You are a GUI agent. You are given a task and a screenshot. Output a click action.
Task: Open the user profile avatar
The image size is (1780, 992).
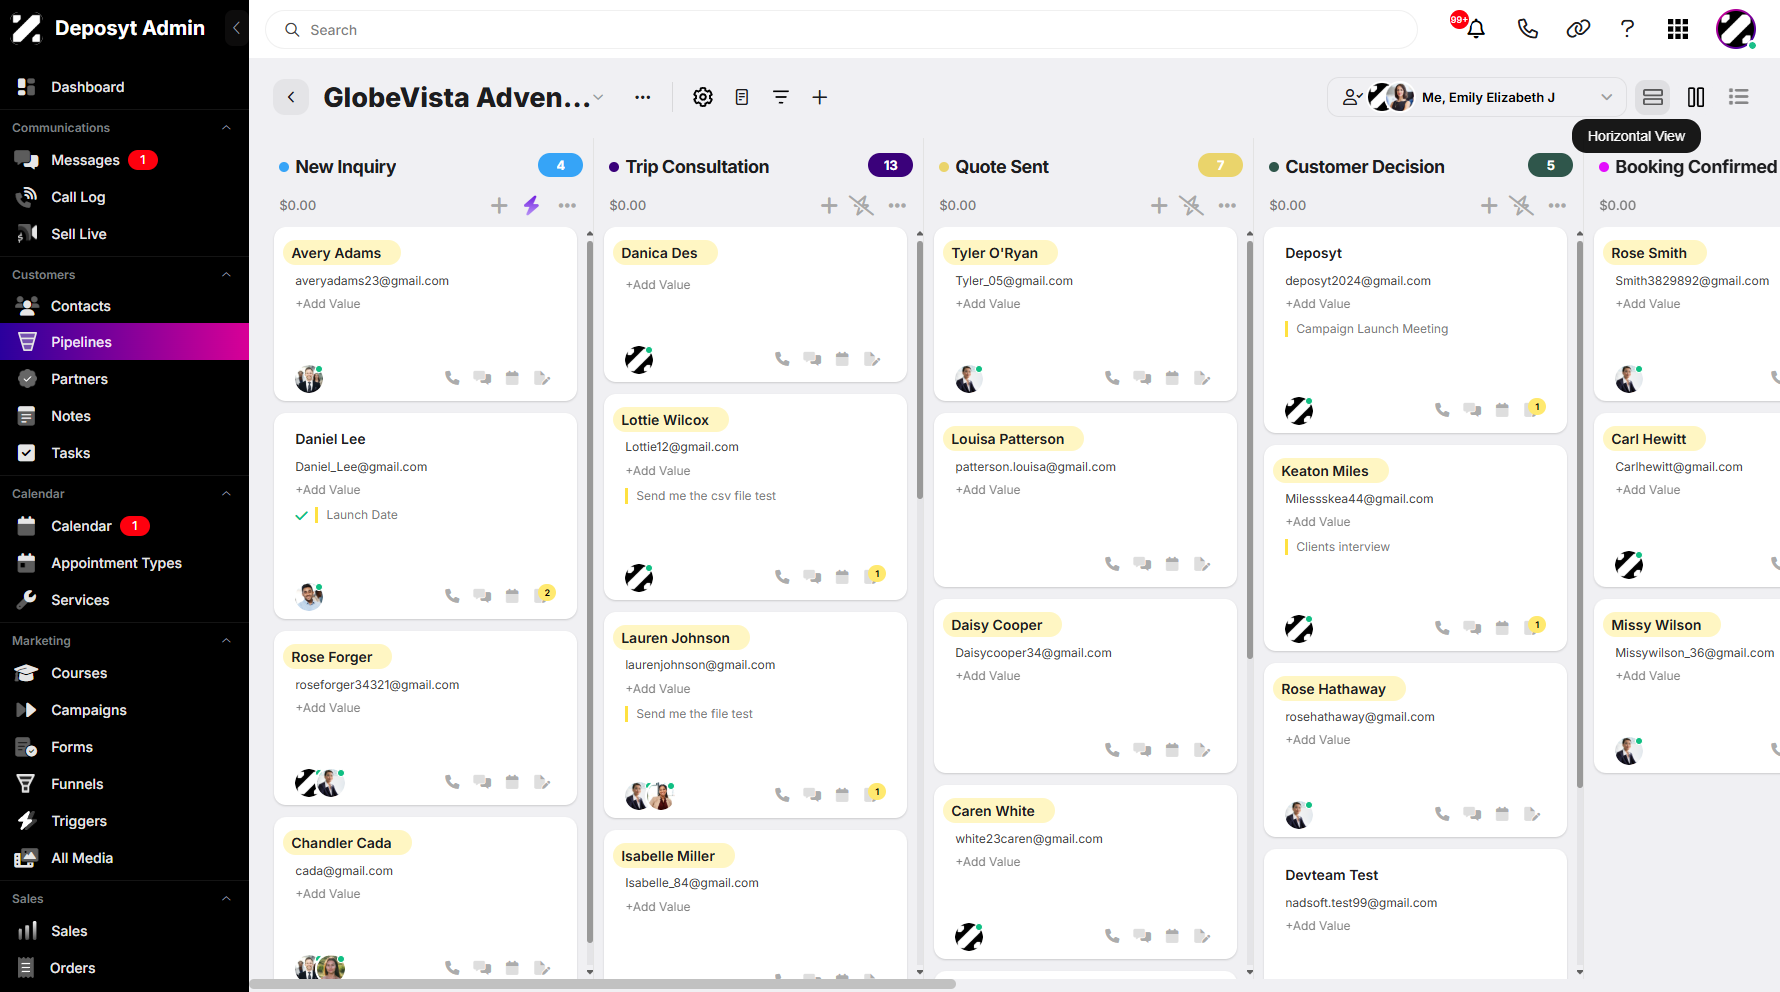[x=1736, y=29]
